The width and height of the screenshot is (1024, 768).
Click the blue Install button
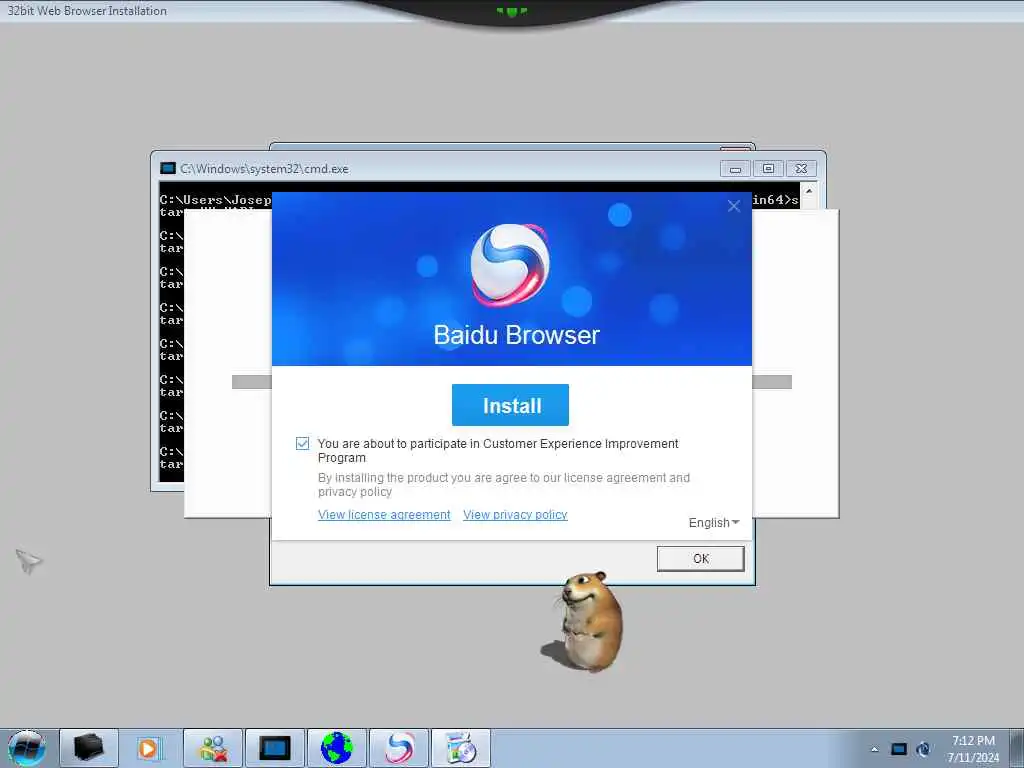pyautogui.click(x=510, y=405)
